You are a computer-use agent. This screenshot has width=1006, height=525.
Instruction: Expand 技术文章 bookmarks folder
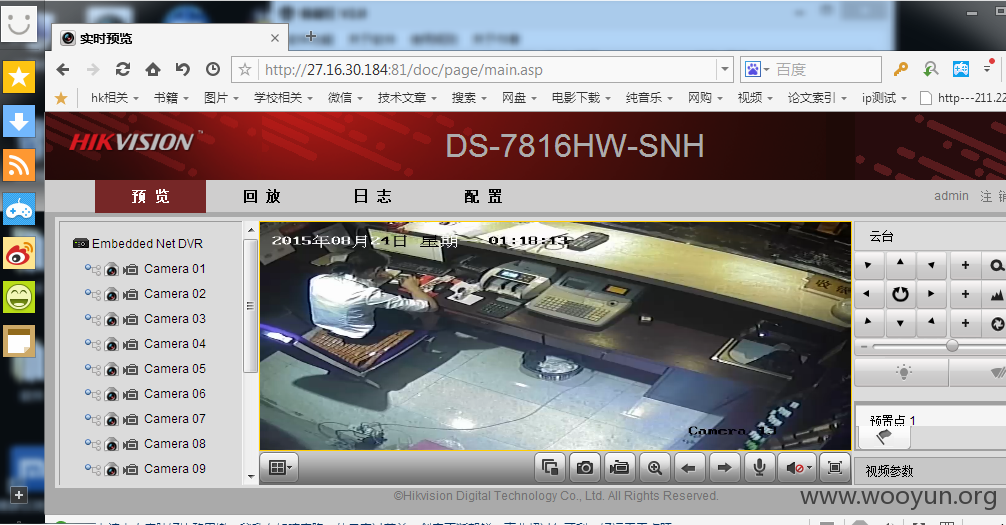pos(407,98)
